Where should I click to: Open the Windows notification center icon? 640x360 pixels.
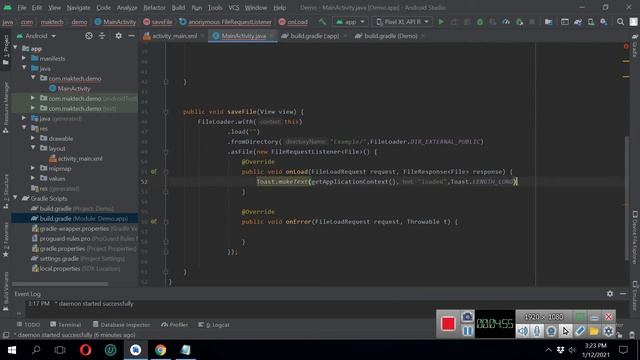coord(623,350)
